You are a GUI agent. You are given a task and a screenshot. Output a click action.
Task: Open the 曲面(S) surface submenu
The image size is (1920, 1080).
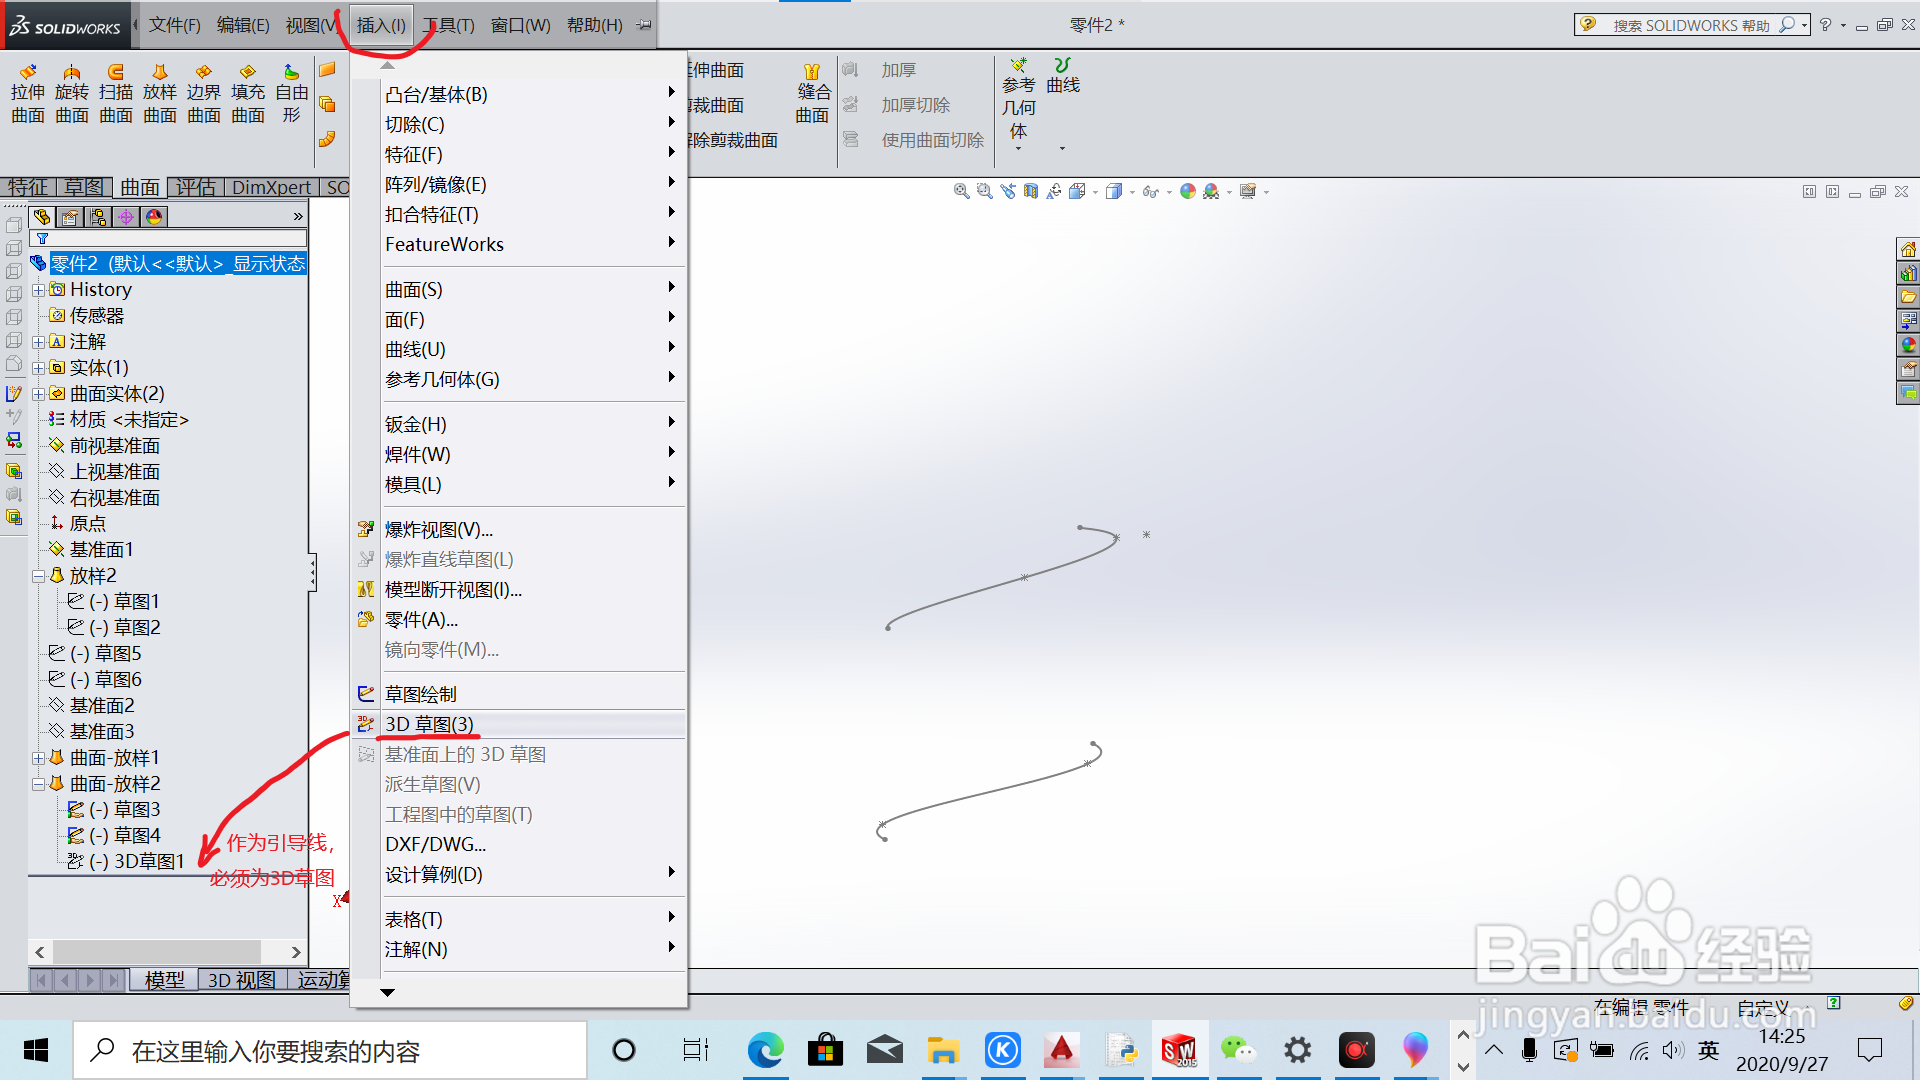pos(519,289)
